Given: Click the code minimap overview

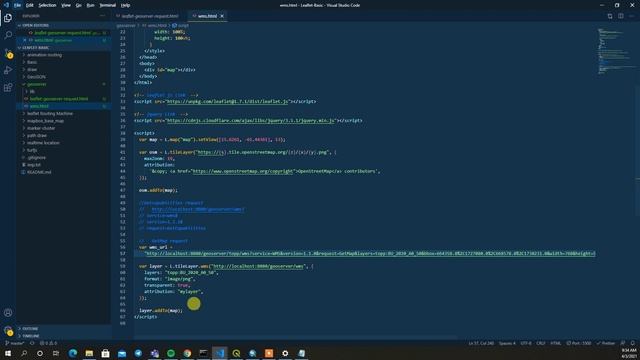Looking at the screenshot, I should (616, 51).
